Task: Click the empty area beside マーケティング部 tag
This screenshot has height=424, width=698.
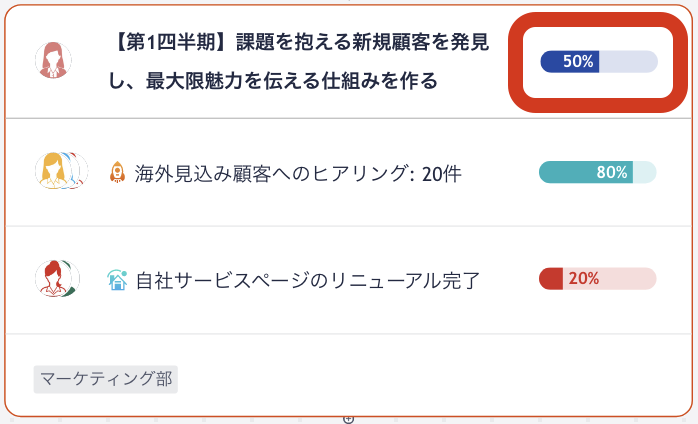Action: point(427,379)
